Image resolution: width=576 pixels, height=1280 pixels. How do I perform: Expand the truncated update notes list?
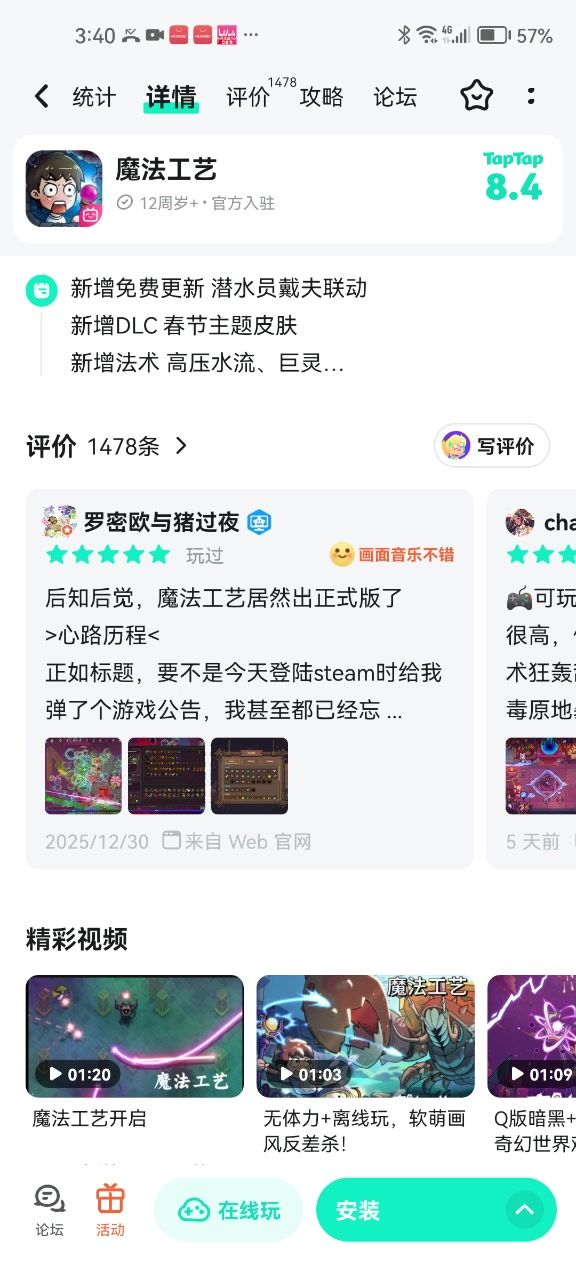207,363
